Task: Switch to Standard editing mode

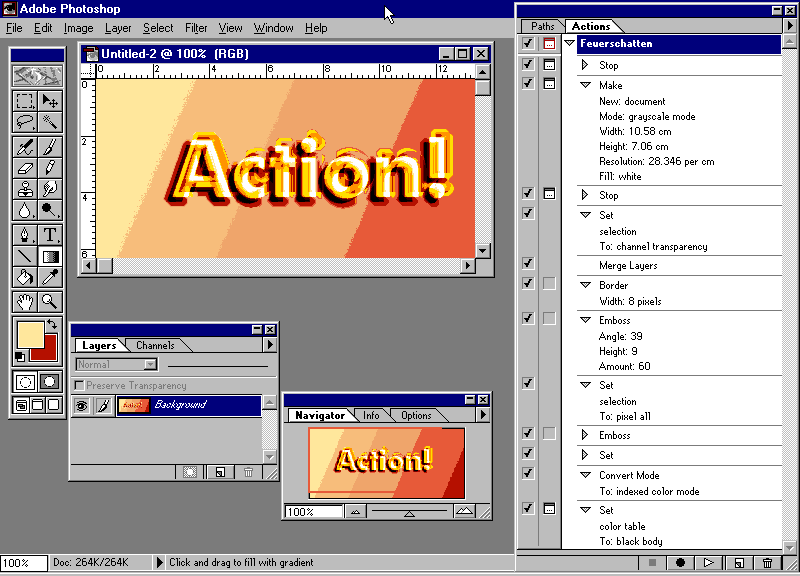Action: (24, 382)
